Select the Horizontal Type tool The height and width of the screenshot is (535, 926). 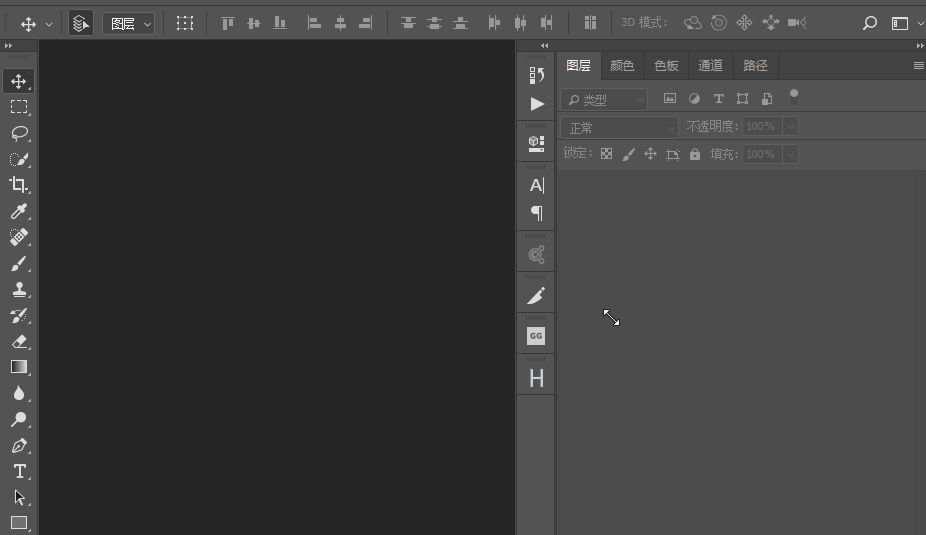click(18, 471)
